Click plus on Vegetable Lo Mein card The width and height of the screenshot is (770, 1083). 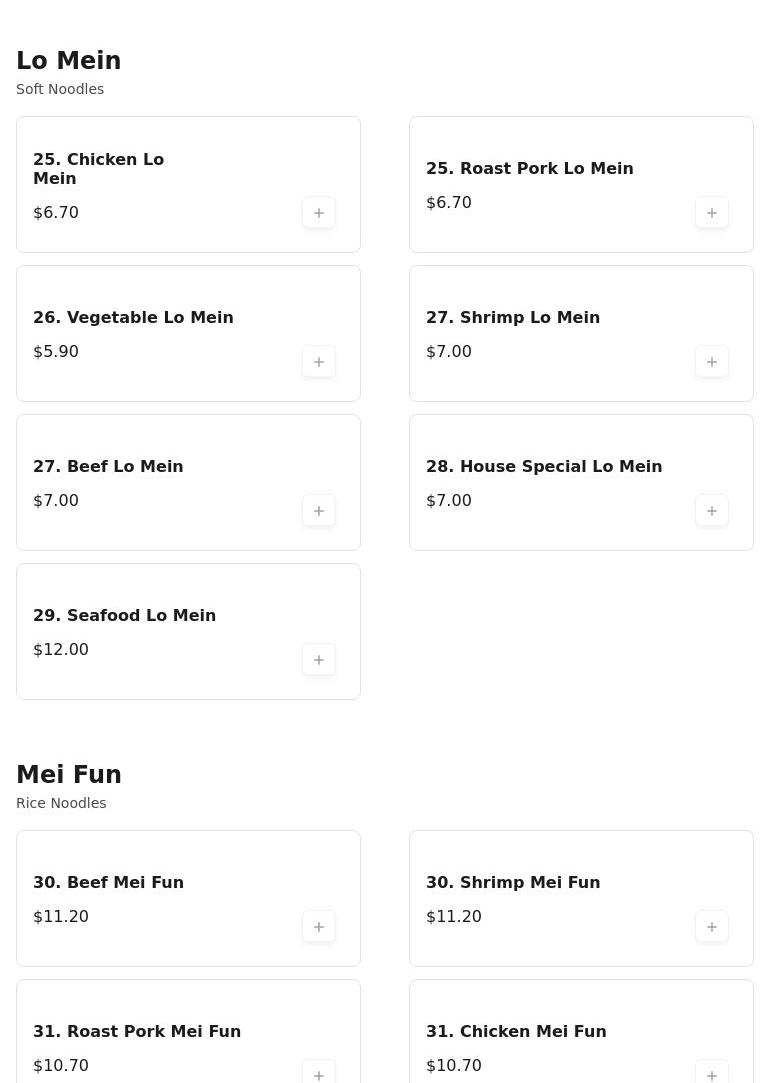318,362
